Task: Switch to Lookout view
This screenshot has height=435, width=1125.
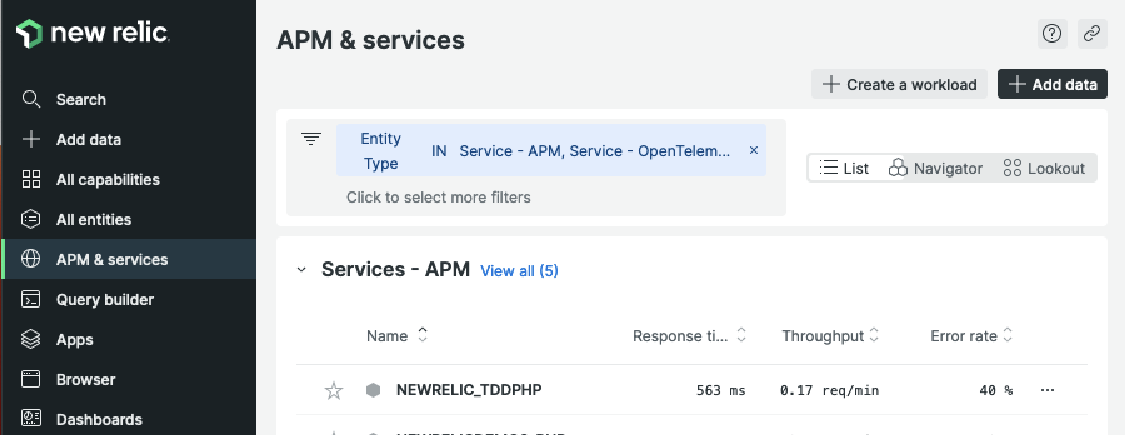Action: tap(1044, 168)
